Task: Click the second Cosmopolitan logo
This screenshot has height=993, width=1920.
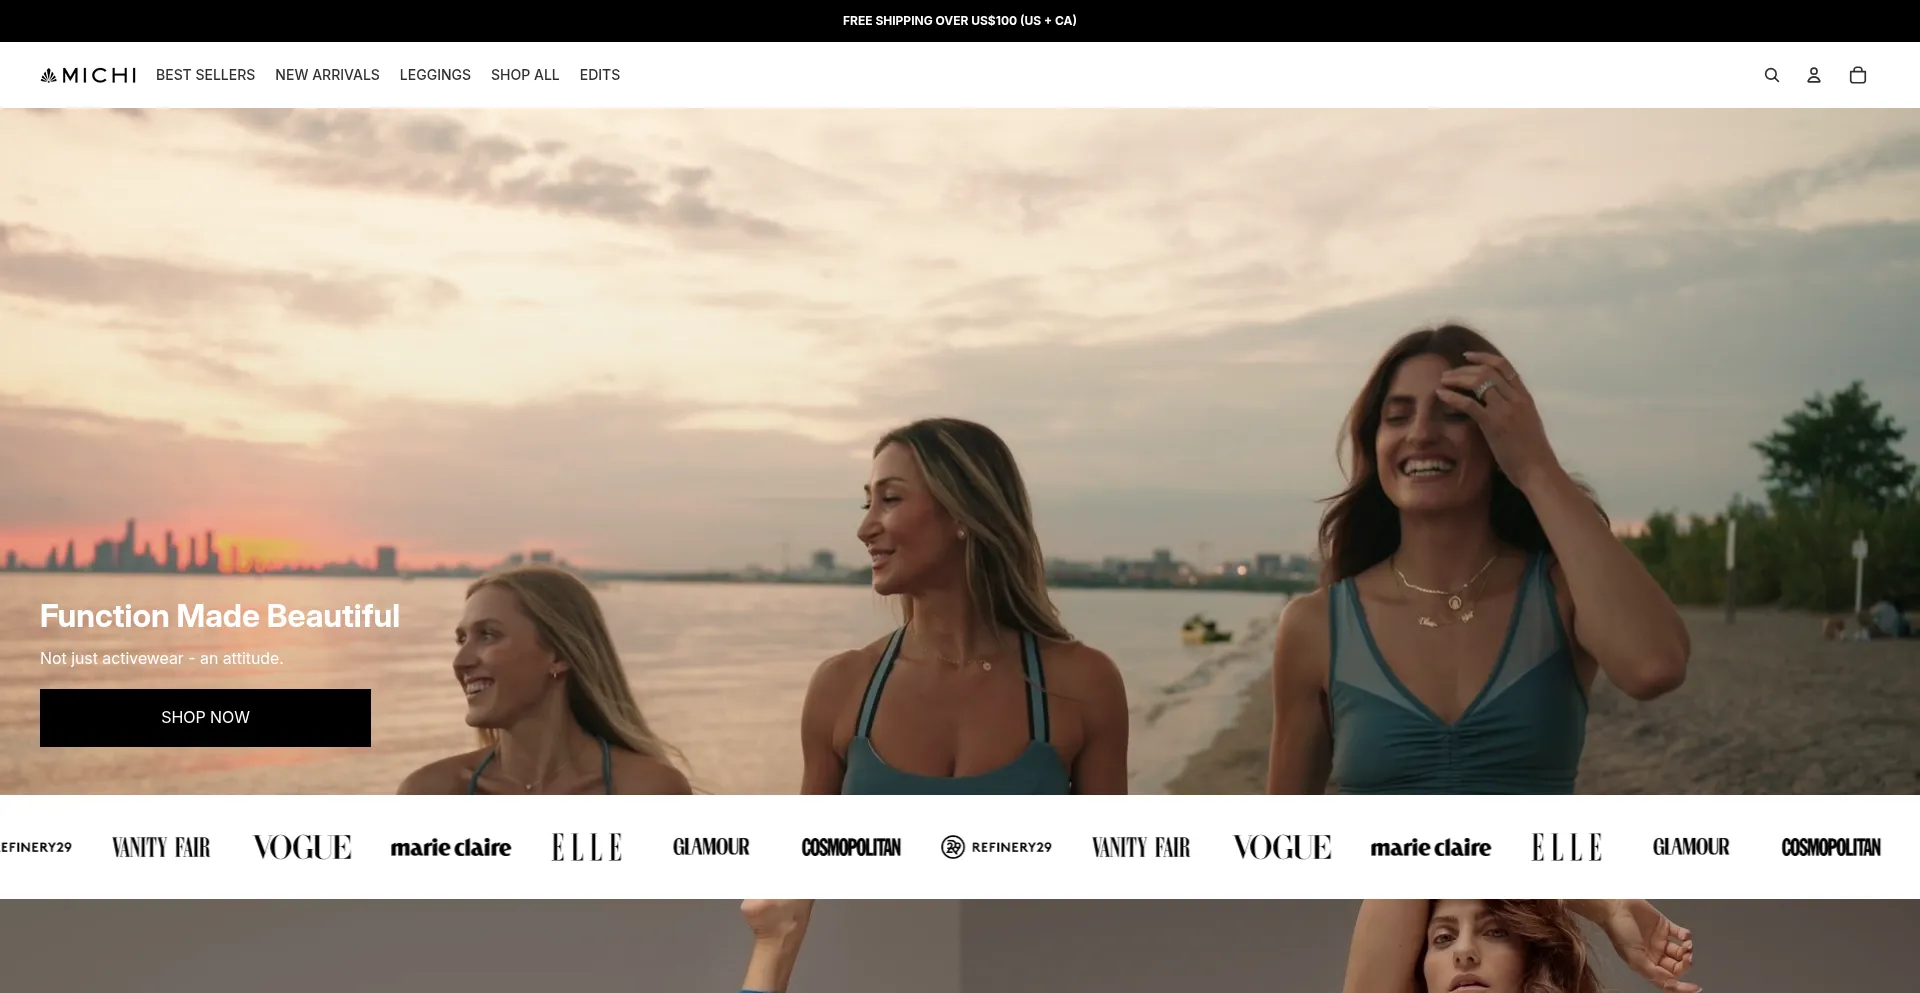Action: (x=1831, y=847)
